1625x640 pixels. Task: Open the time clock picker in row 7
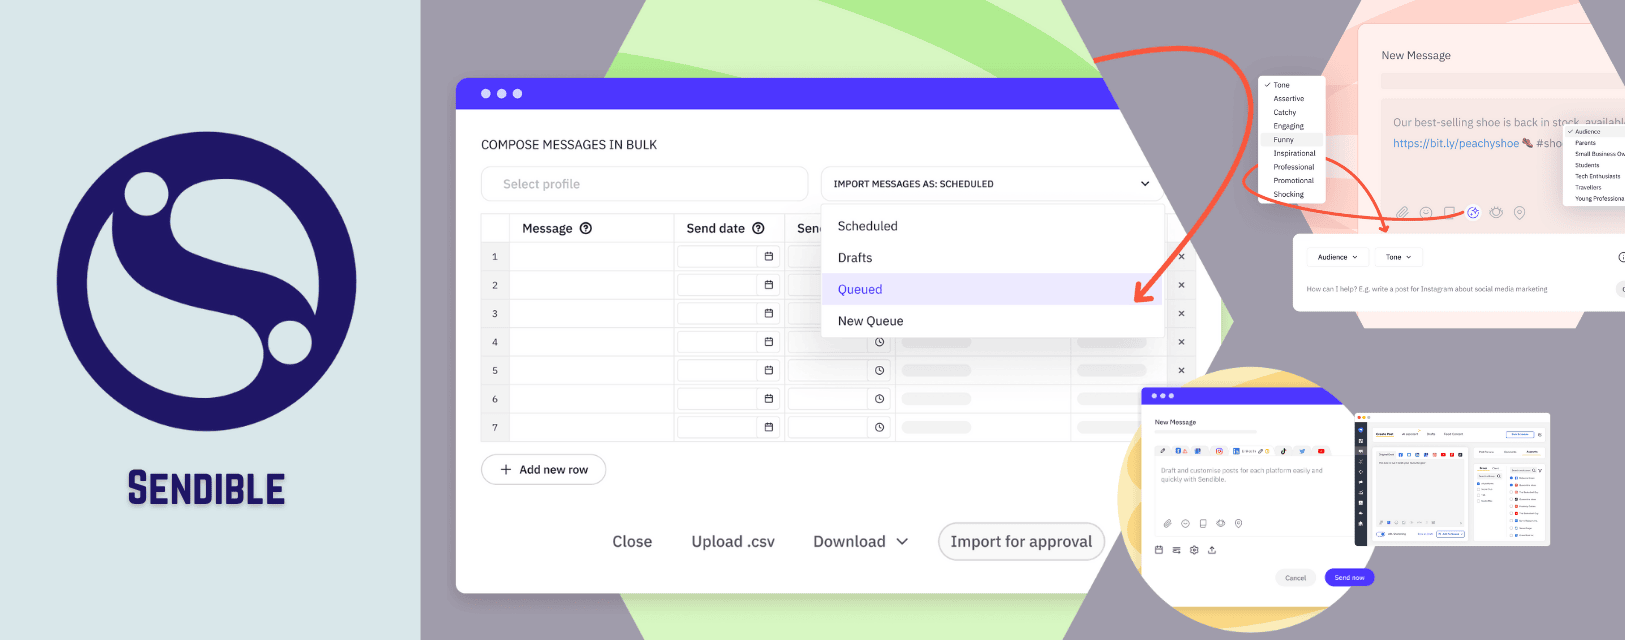point(880,427)
